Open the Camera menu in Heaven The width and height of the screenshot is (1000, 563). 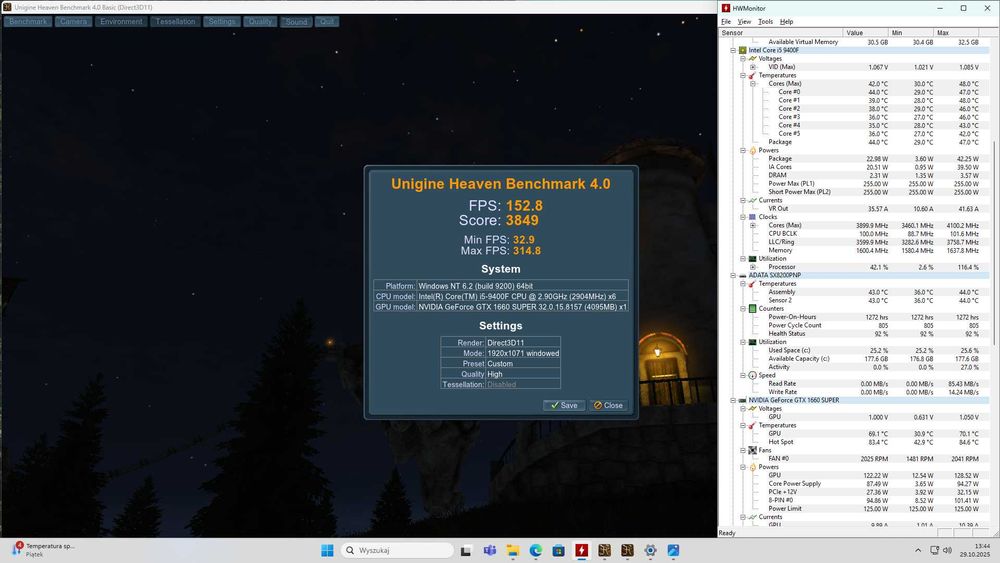click(x=73, y=22)
